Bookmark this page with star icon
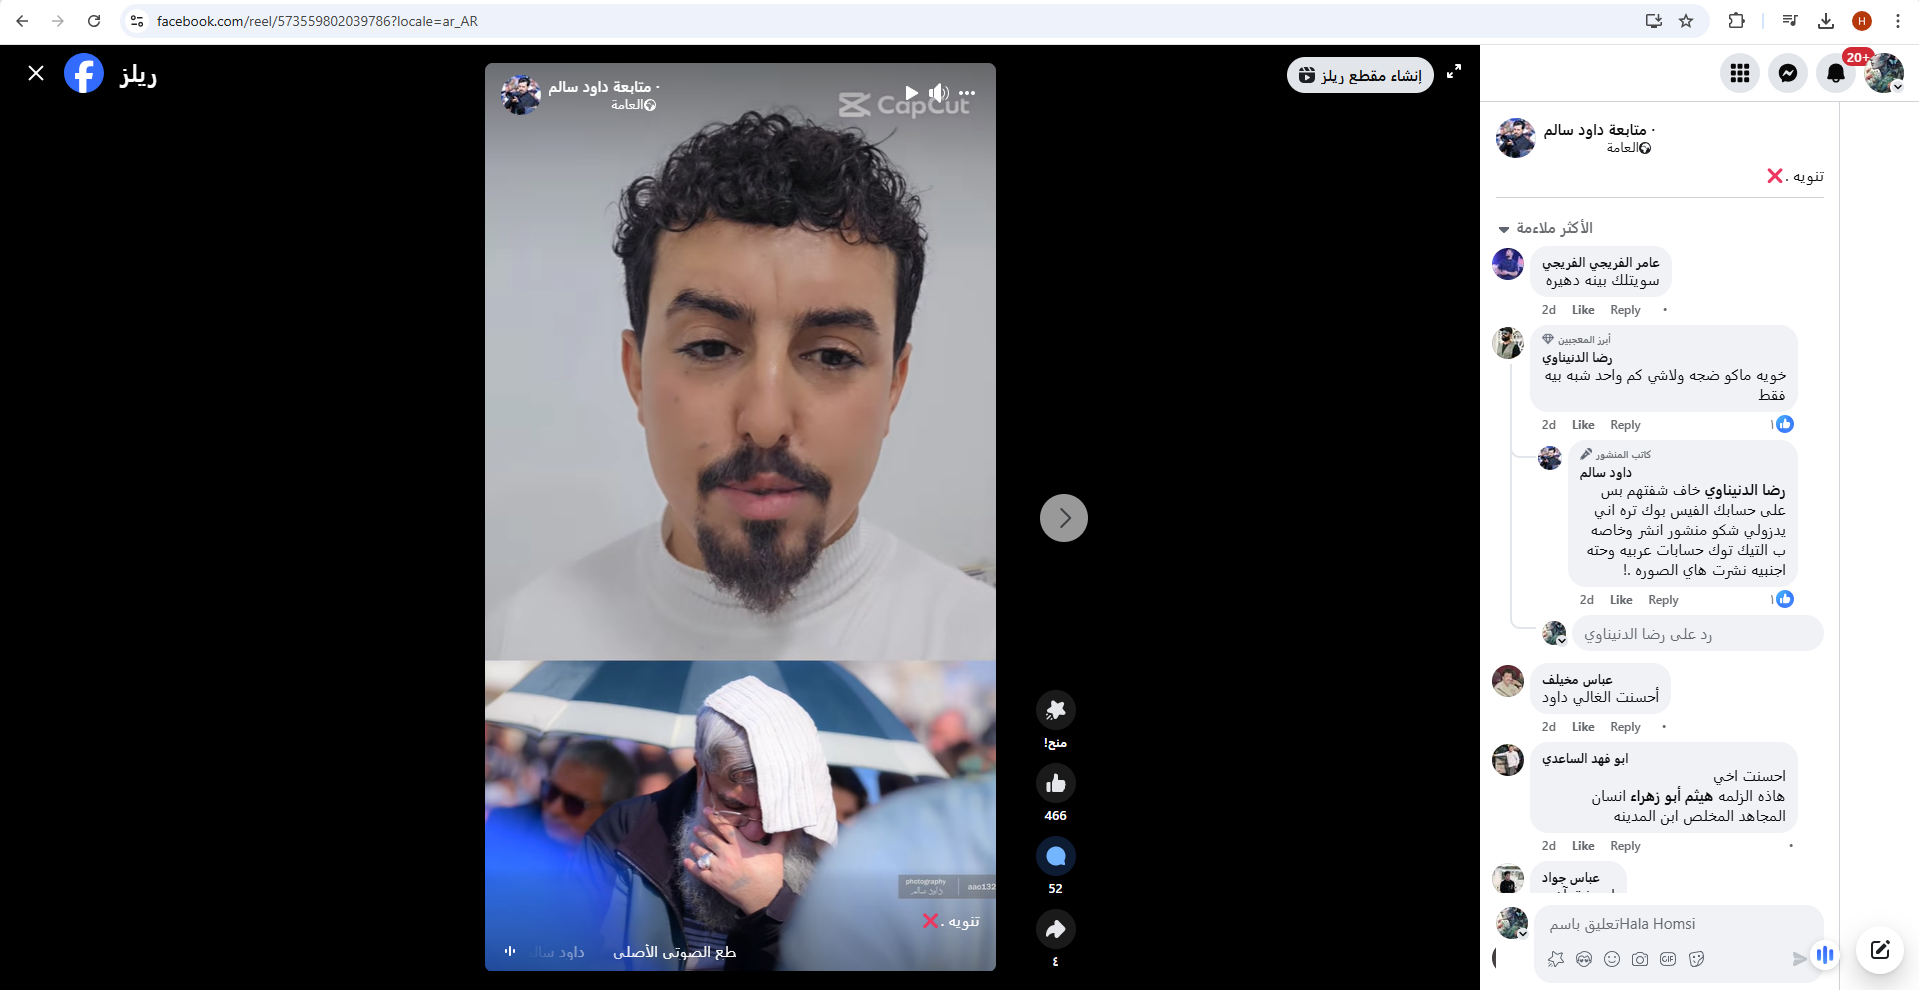1919x990 pixels. click(1686, 21)
